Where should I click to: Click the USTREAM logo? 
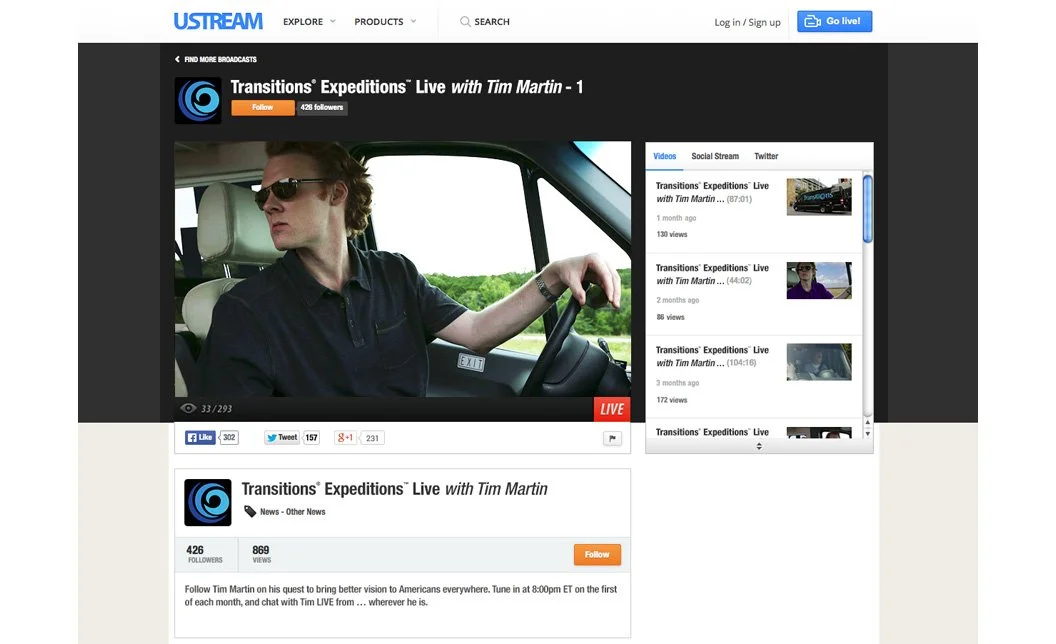point(218,22)
